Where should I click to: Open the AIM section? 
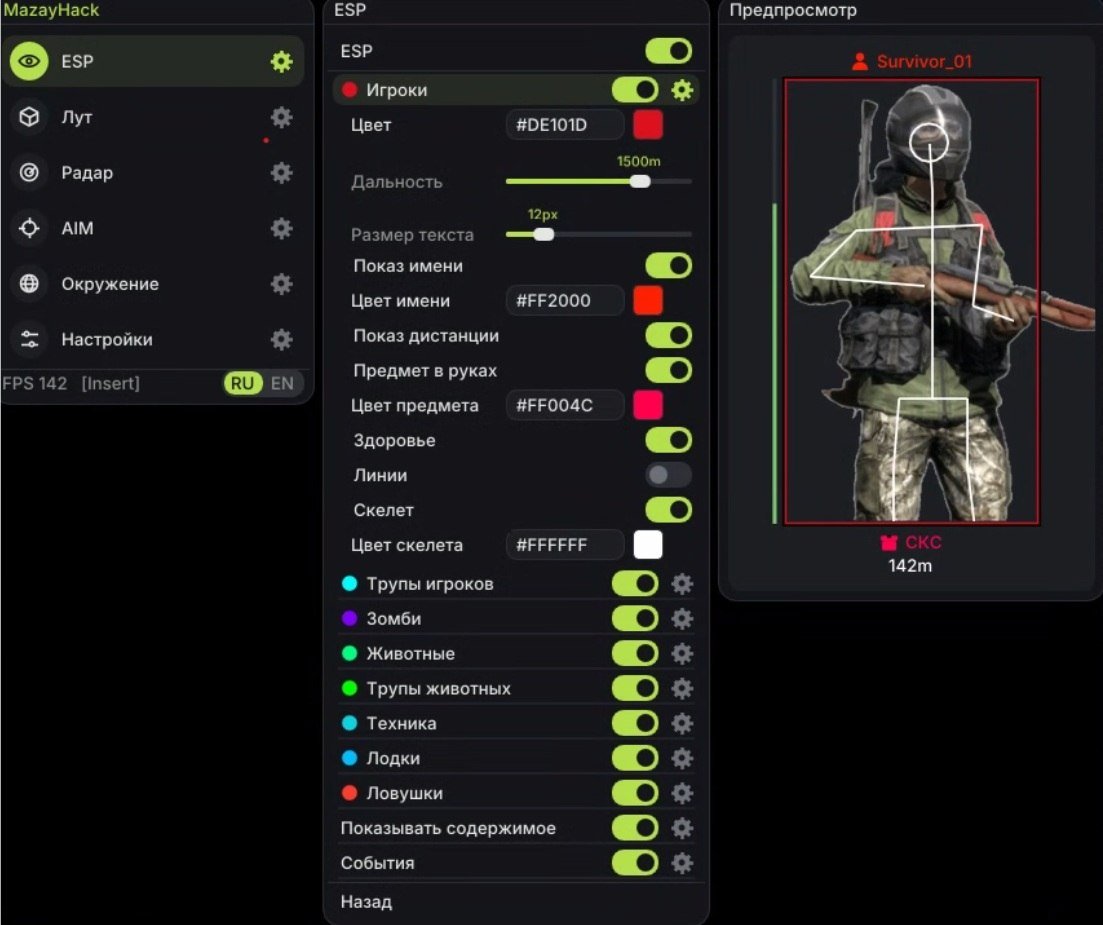point(153,228)
